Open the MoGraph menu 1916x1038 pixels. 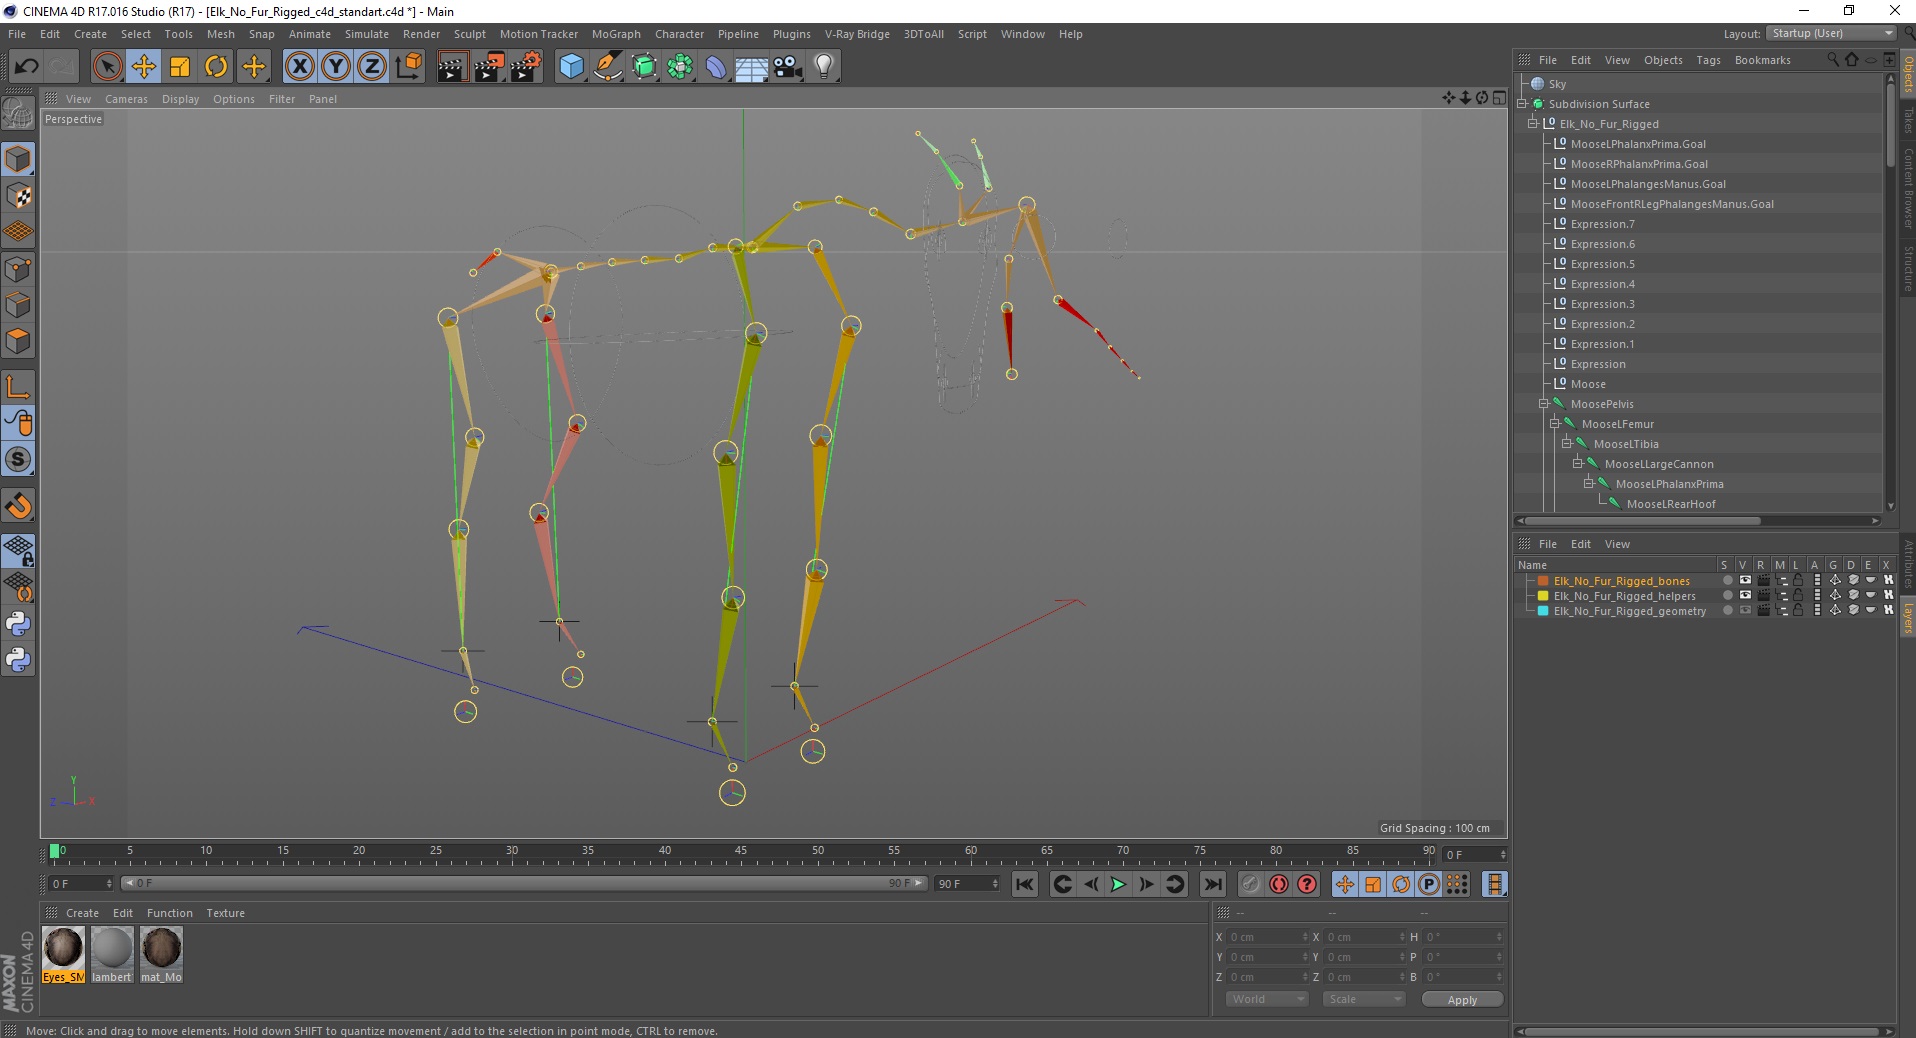[x=616, y=34]
